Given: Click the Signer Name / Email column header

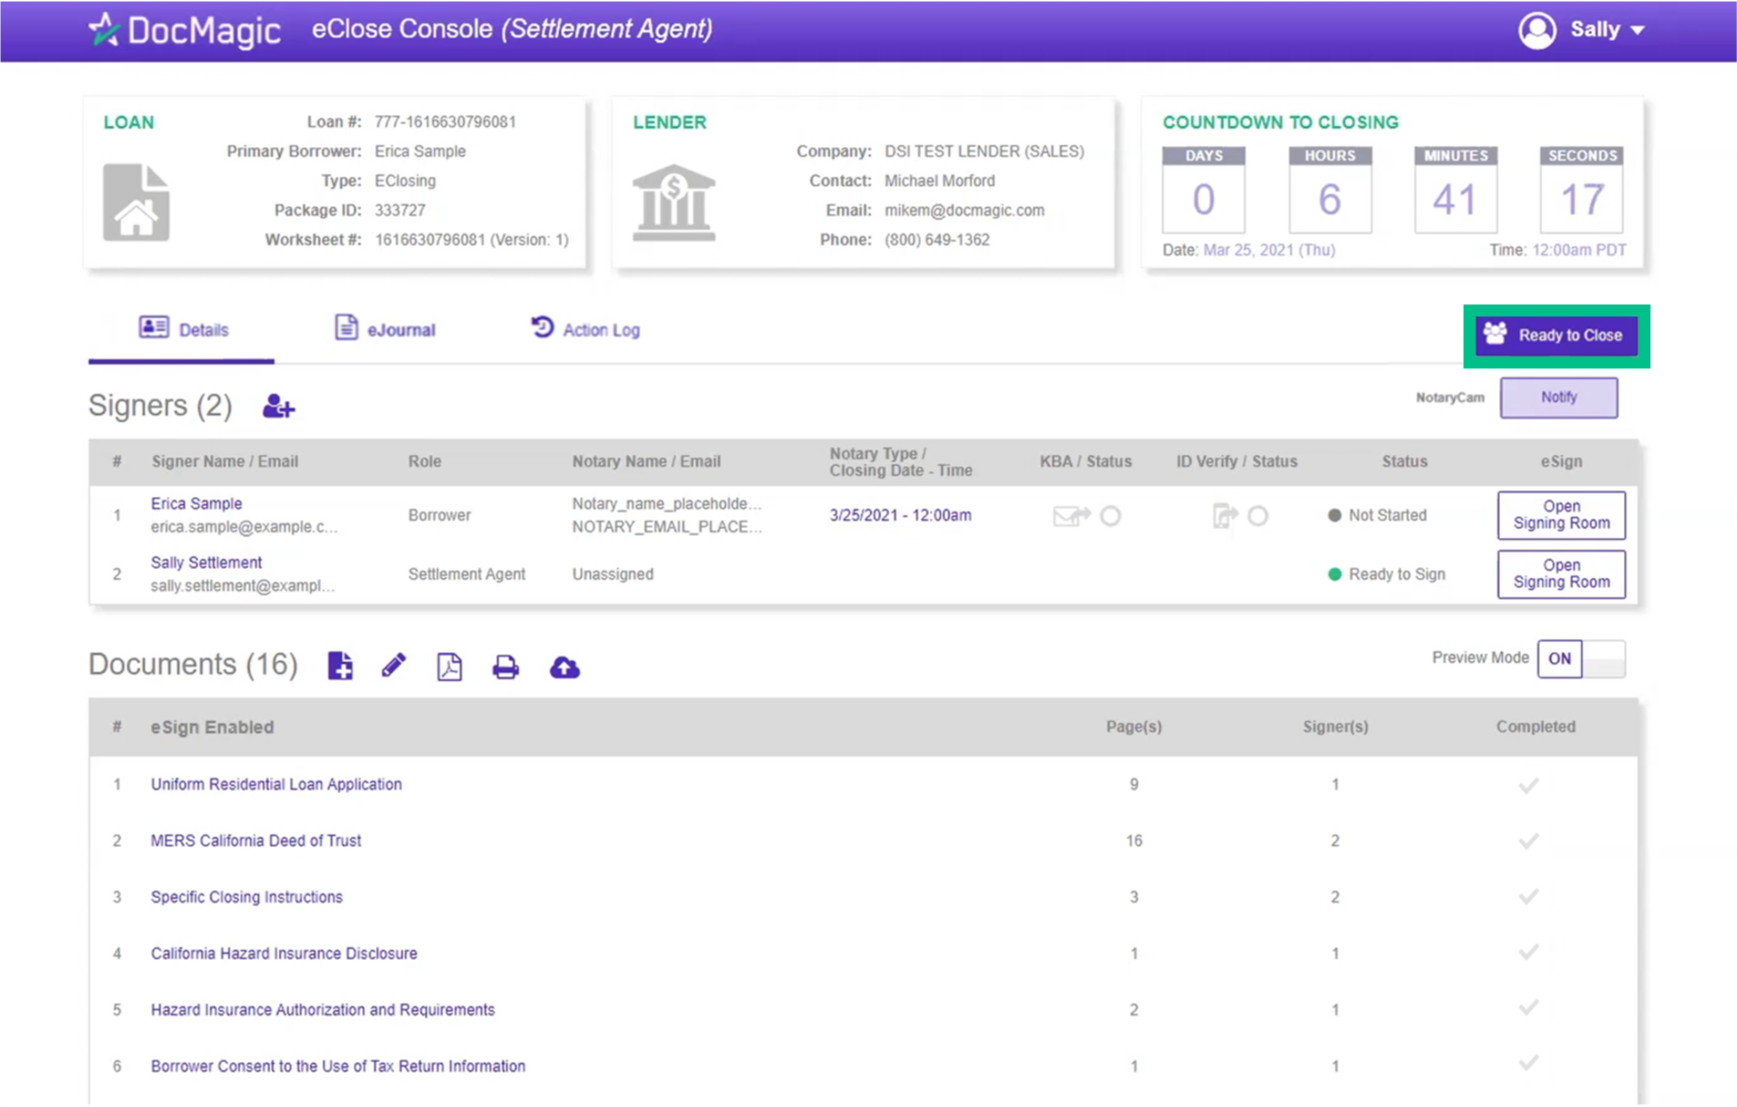Looking at the screenshot, I should pos(225,461).
